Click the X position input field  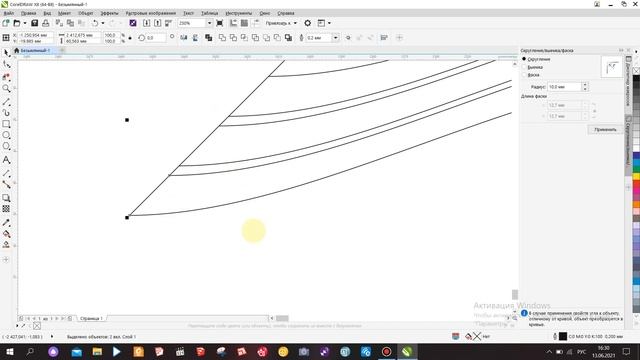pos(36,35)
